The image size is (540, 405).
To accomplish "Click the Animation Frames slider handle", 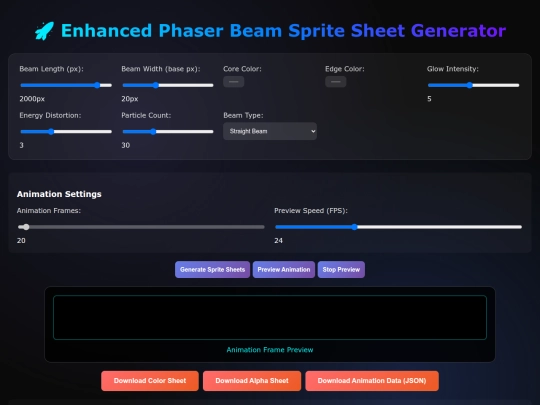I will (x=26, y=227).
